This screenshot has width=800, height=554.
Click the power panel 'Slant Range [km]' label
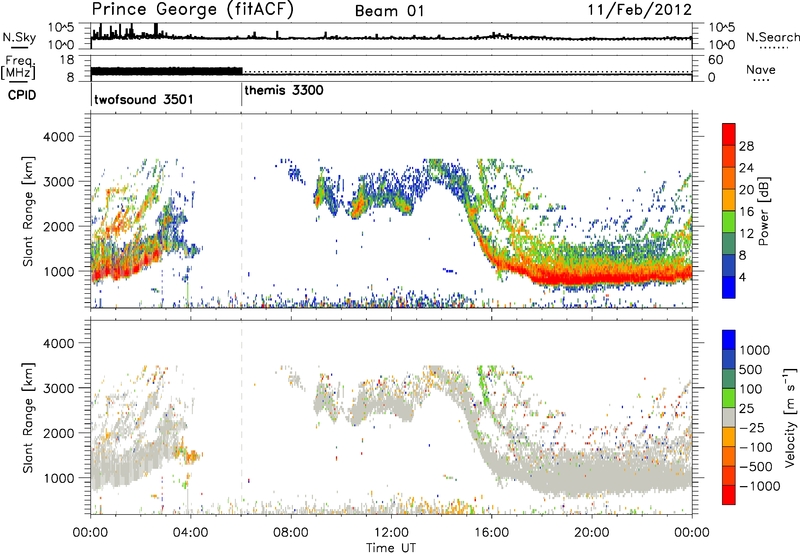[x=28, y=211]
